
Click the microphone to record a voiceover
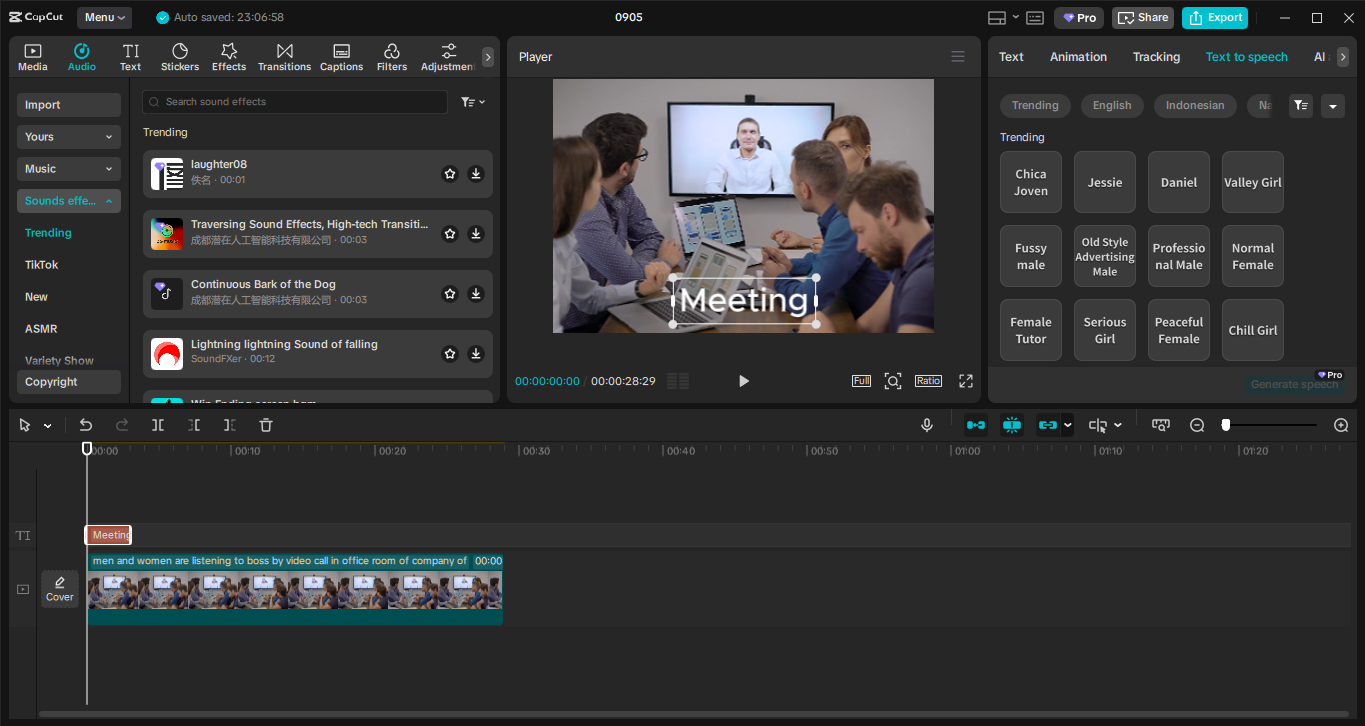click(926, 424)
